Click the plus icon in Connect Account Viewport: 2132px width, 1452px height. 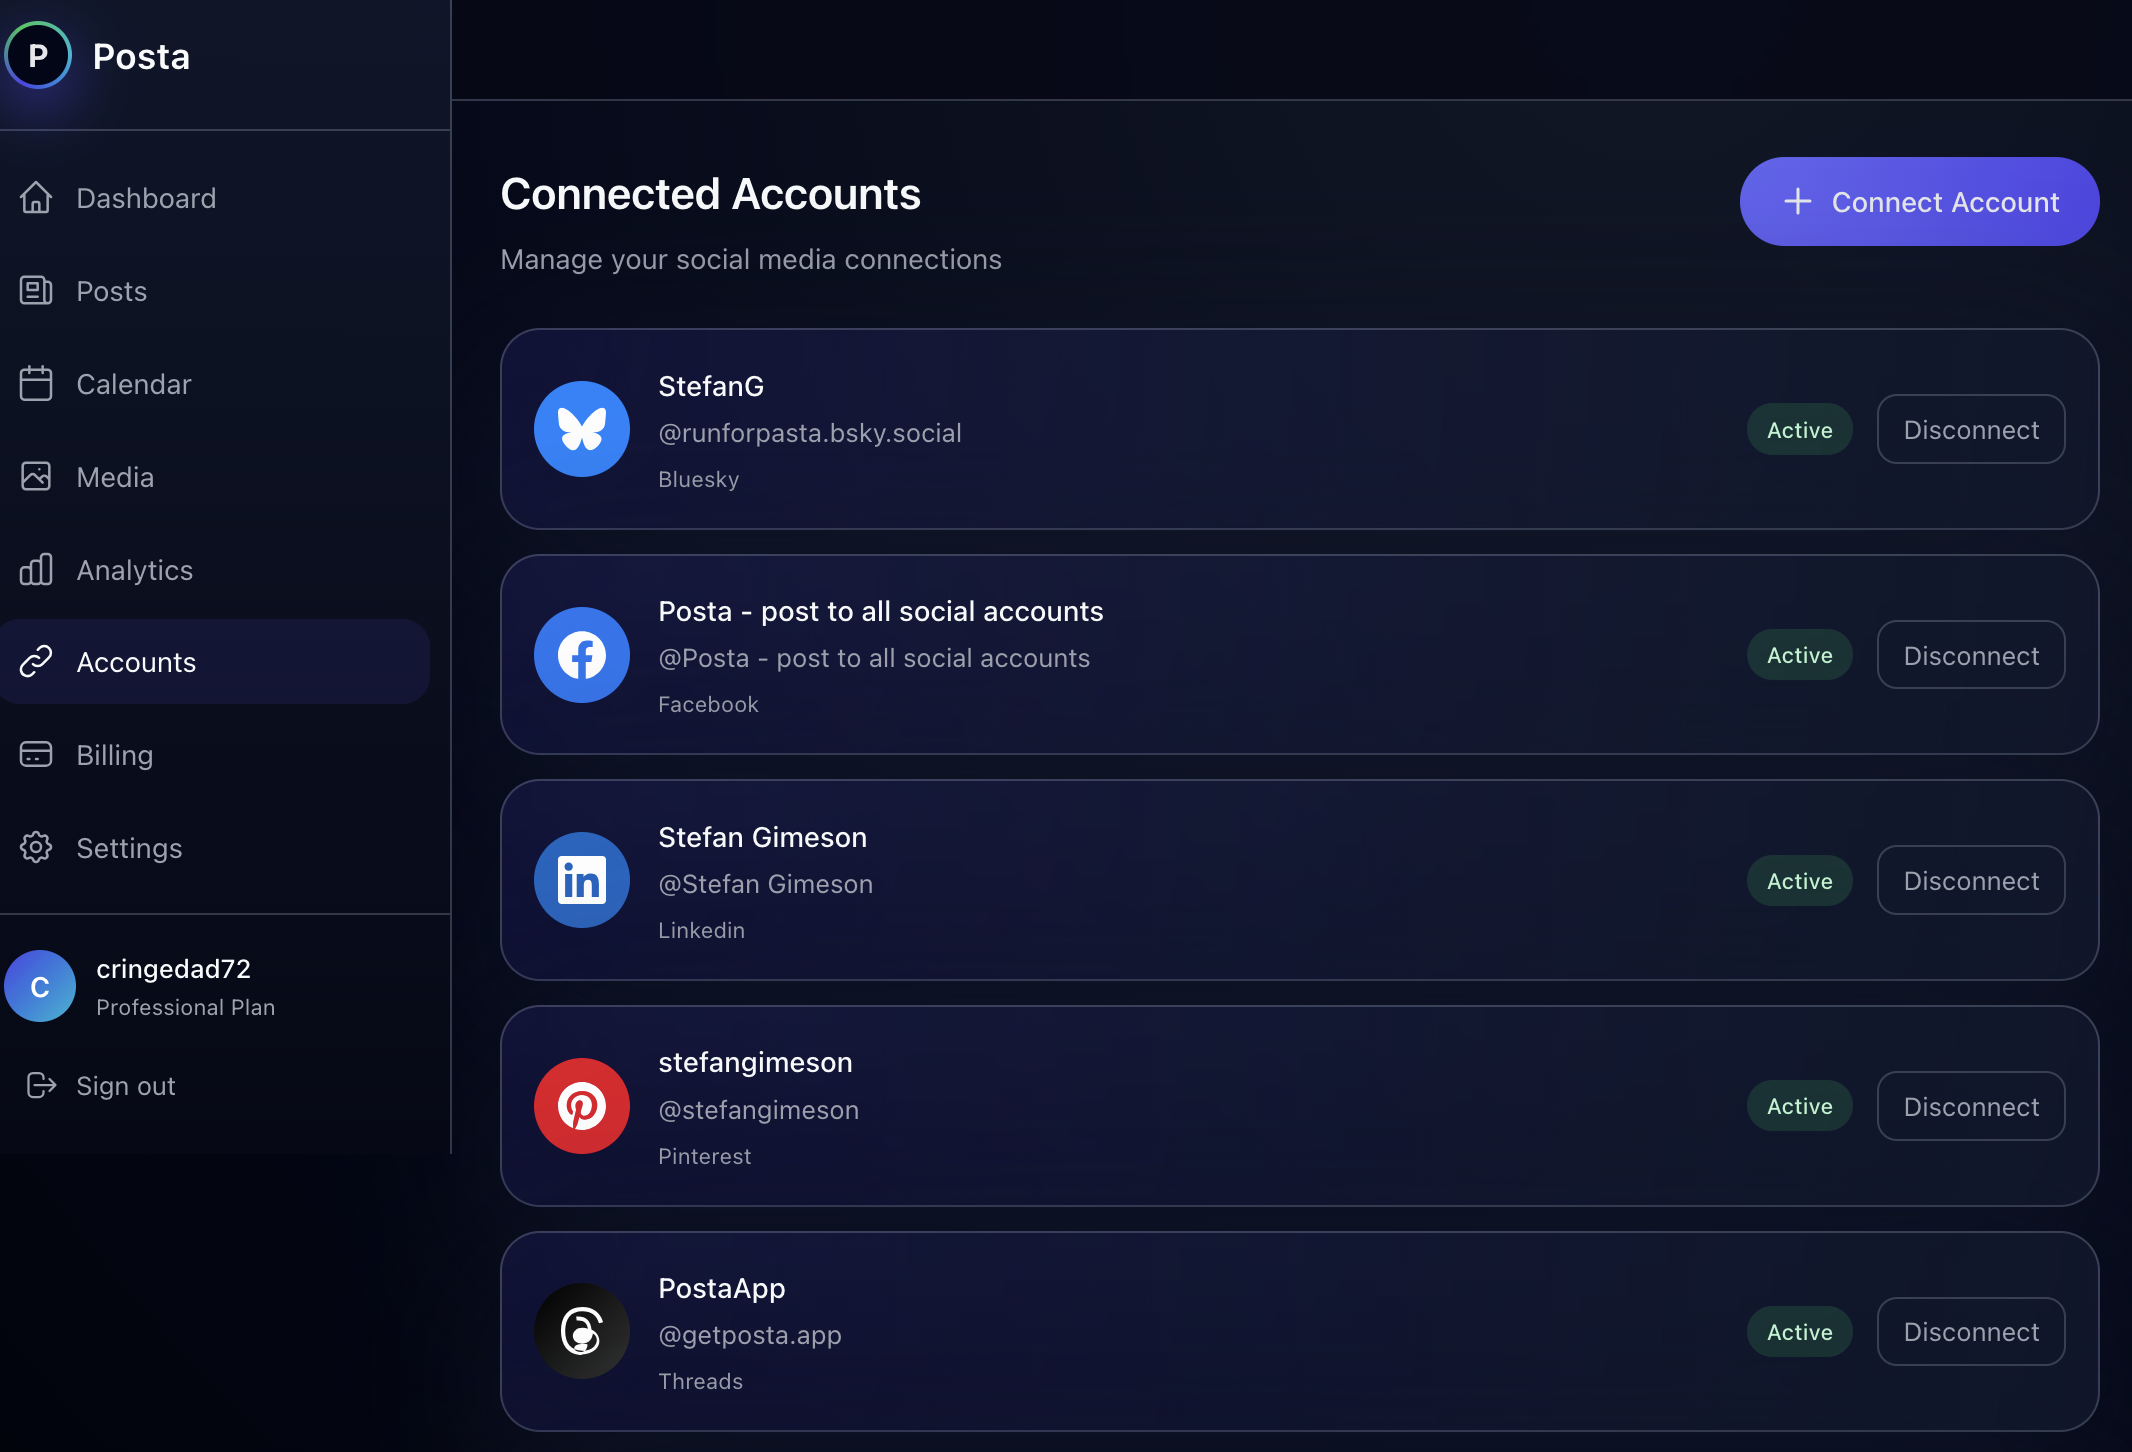pyautogui.click(x=1798, y=202)
